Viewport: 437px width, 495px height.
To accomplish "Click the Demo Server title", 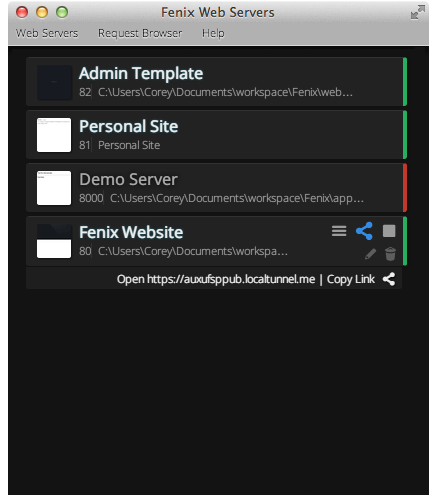I will point(128,180).
